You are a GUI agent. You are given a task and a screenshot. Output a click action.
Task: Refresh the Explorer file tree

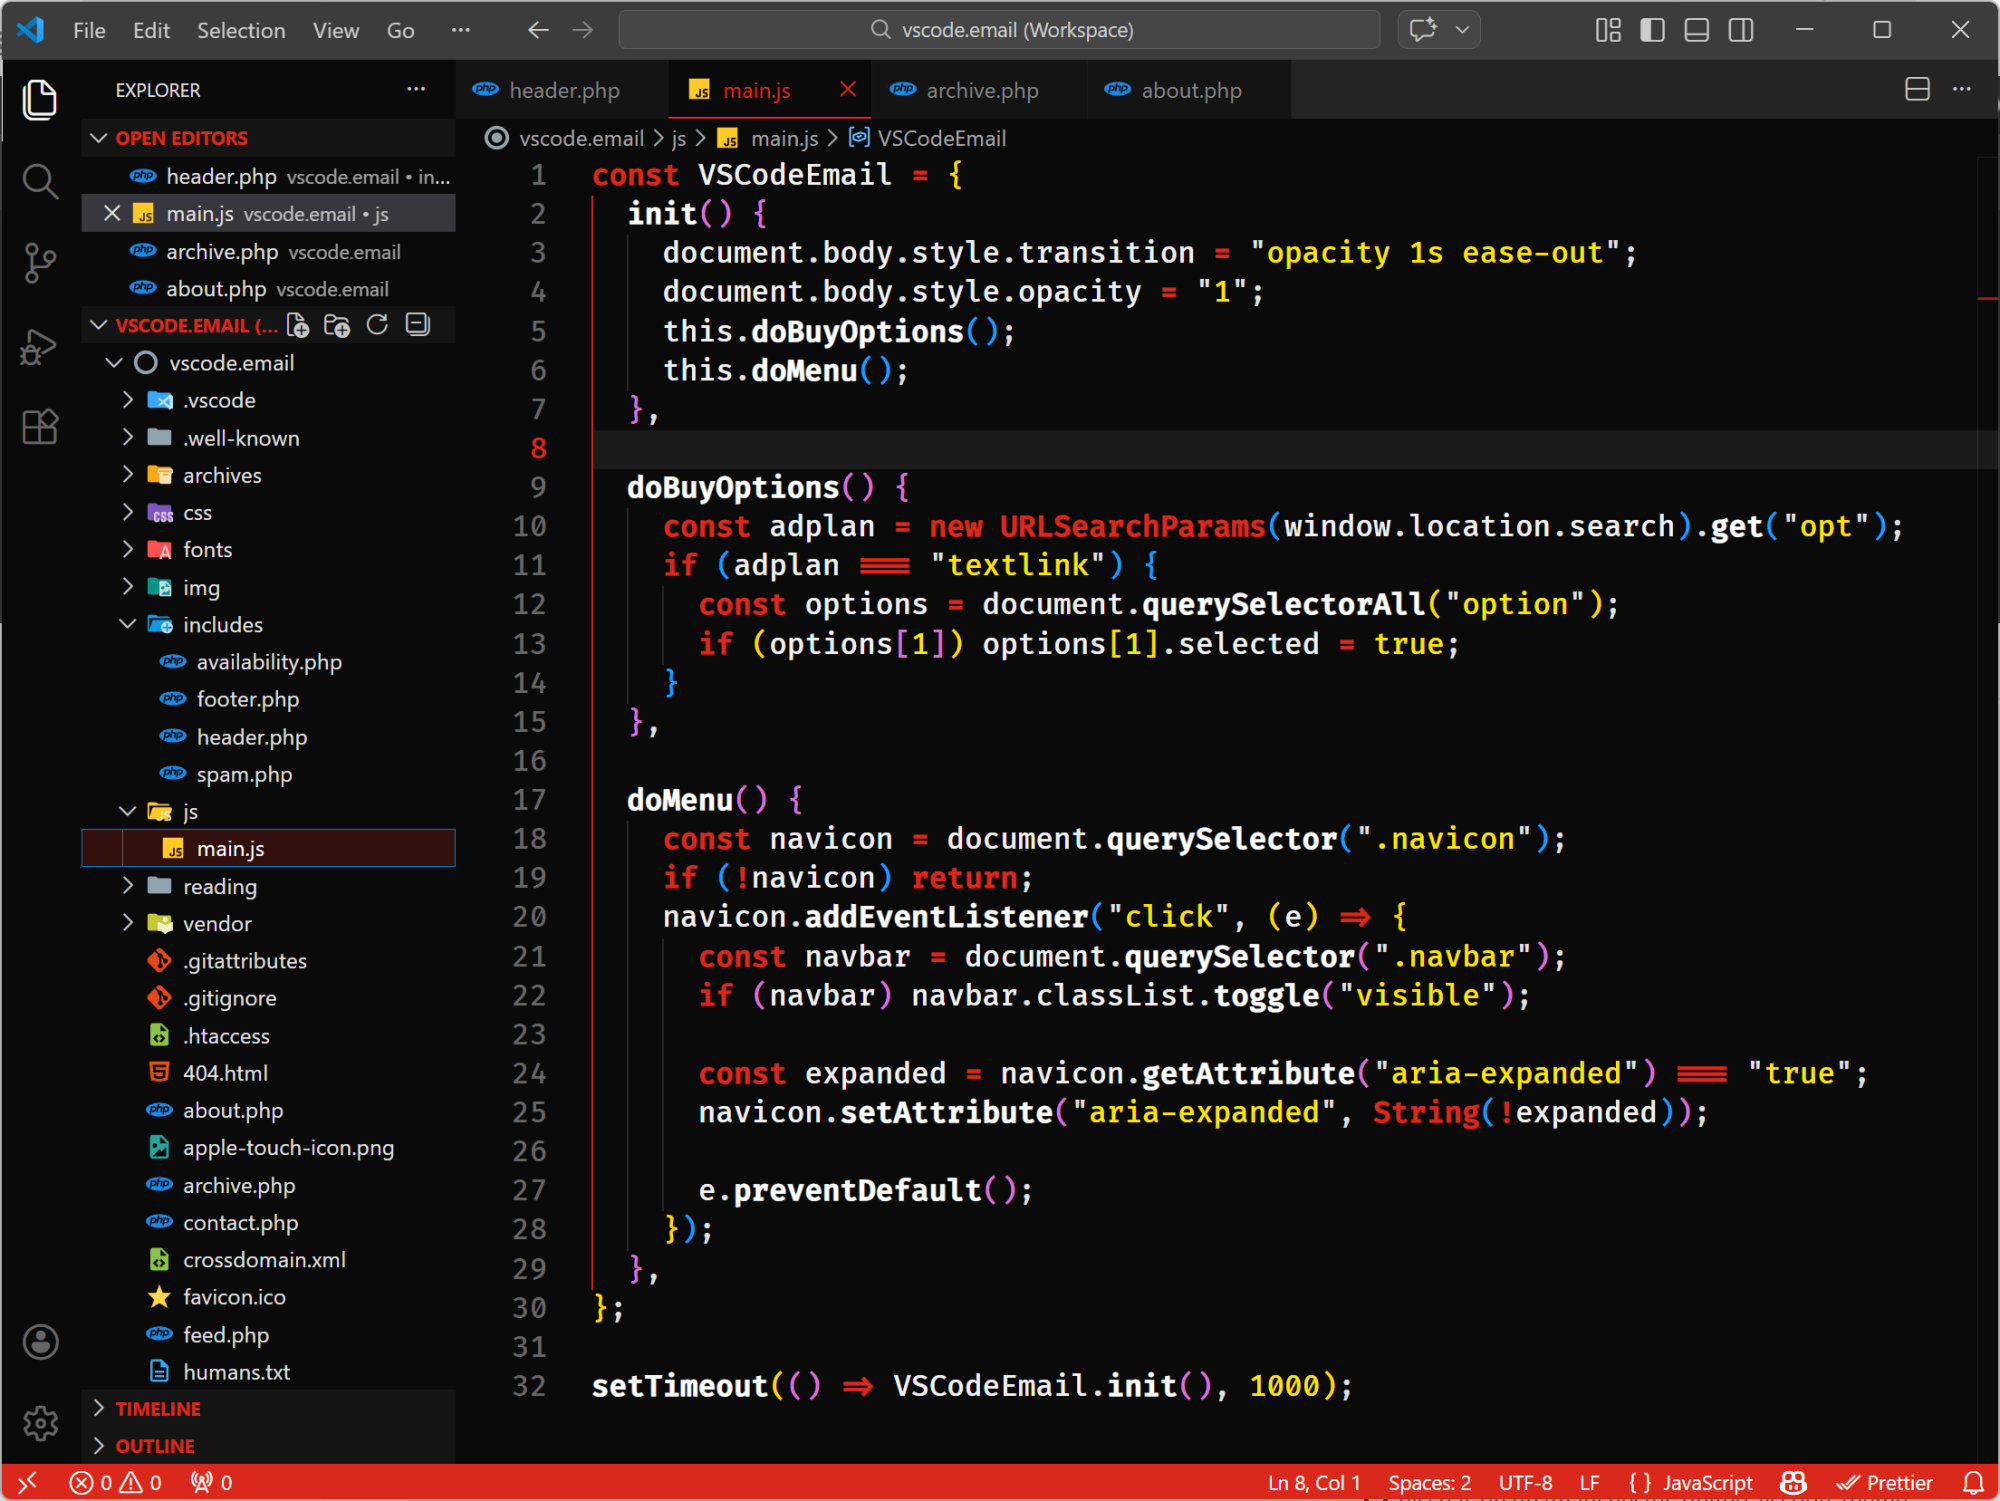[x=377, y=324]
